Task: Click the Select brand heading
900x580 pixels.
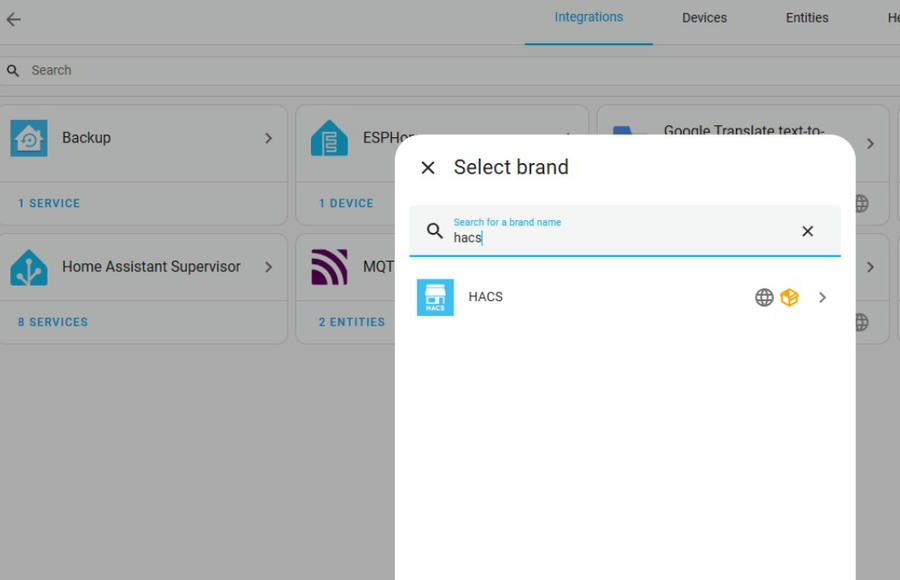Action: click(511, 167)
